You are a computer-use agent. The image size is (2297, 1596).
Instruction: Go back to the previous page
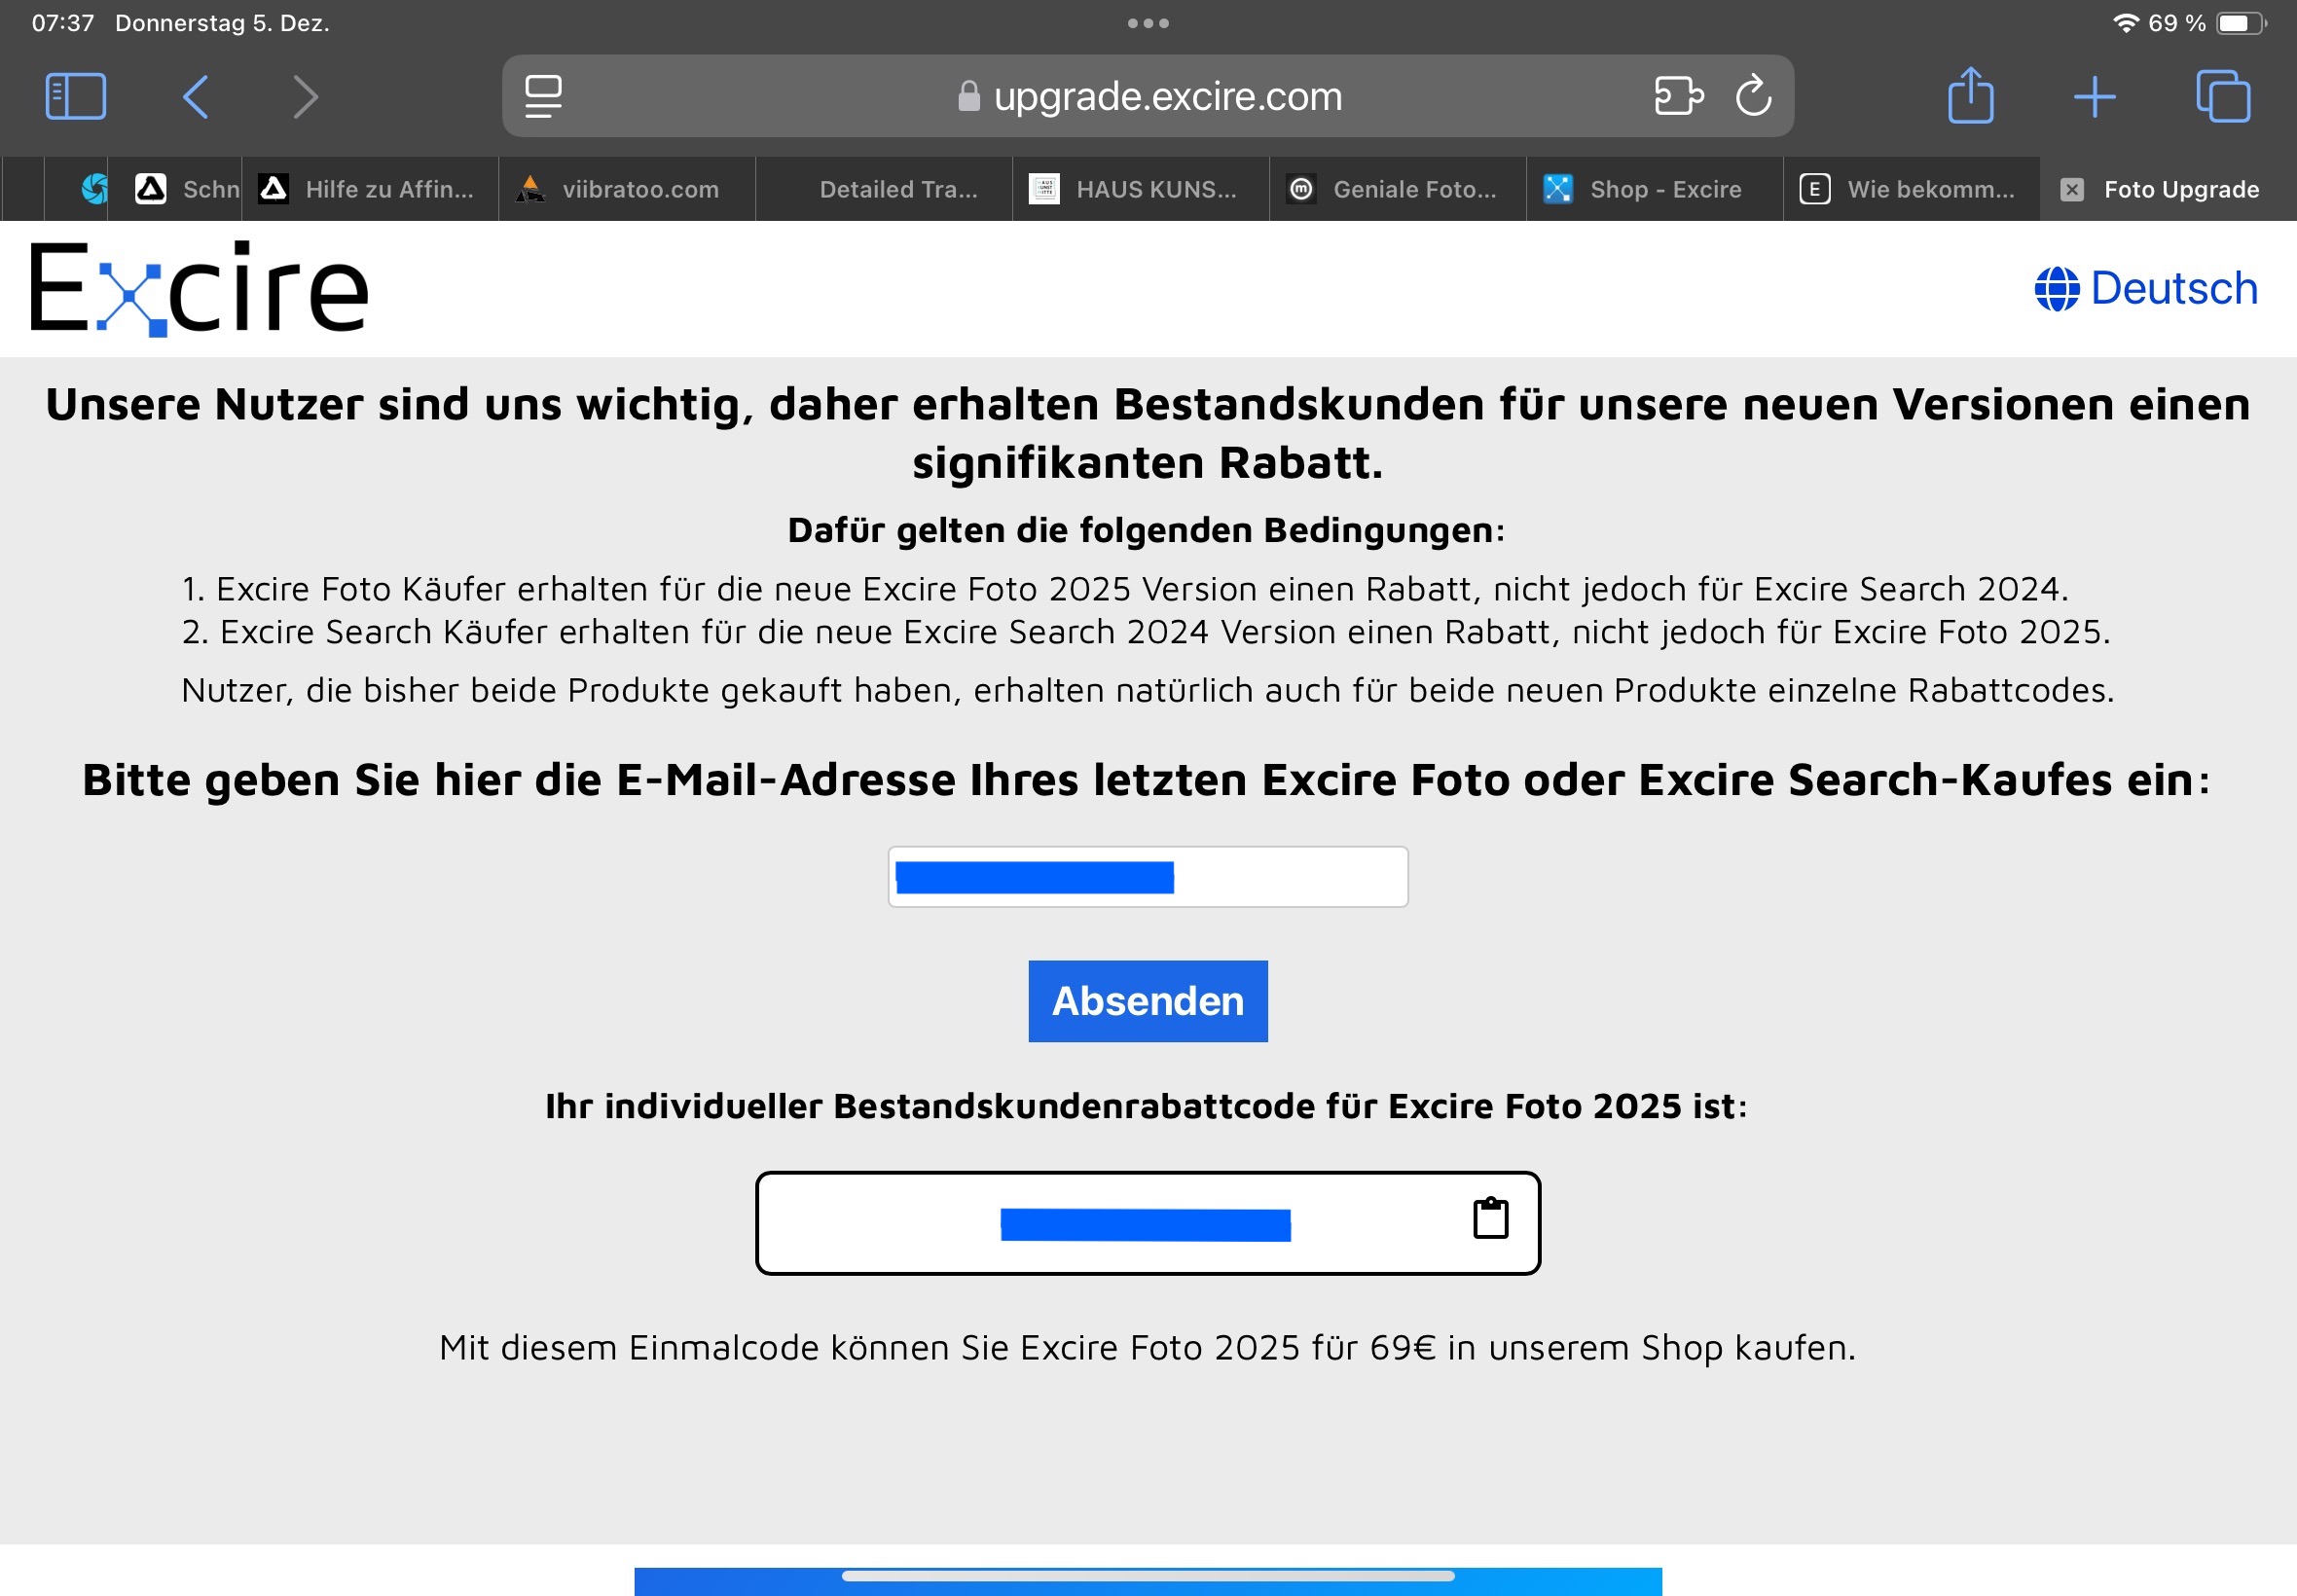[x=196, y=97]
